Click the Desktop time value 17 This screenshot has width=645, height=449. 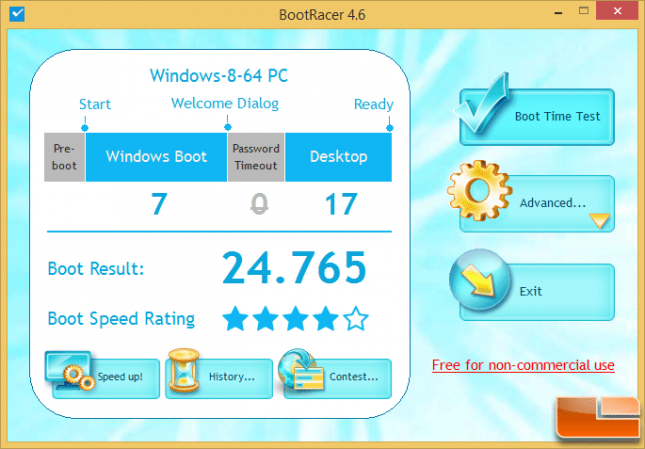[341, 204]
